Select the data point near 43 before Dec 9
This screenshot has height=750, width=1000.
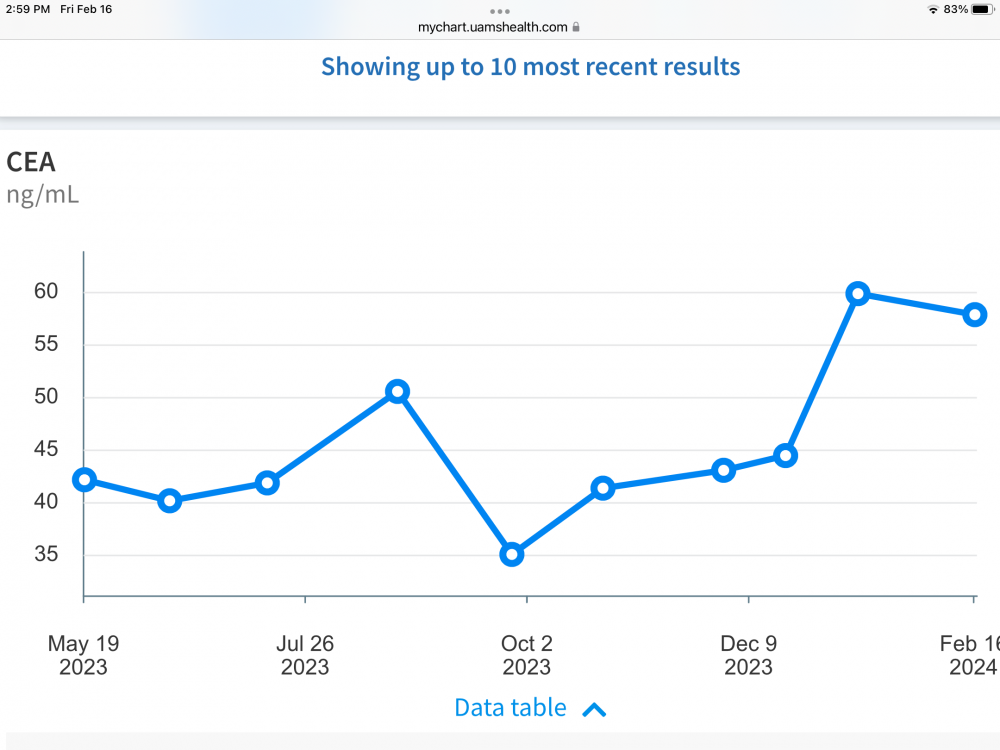(723, 471)
